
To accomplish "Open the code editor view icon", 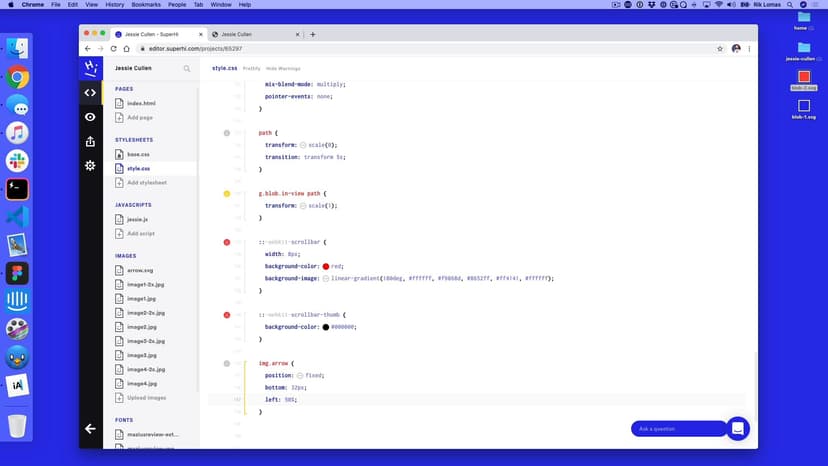I will tap(90, 93).
